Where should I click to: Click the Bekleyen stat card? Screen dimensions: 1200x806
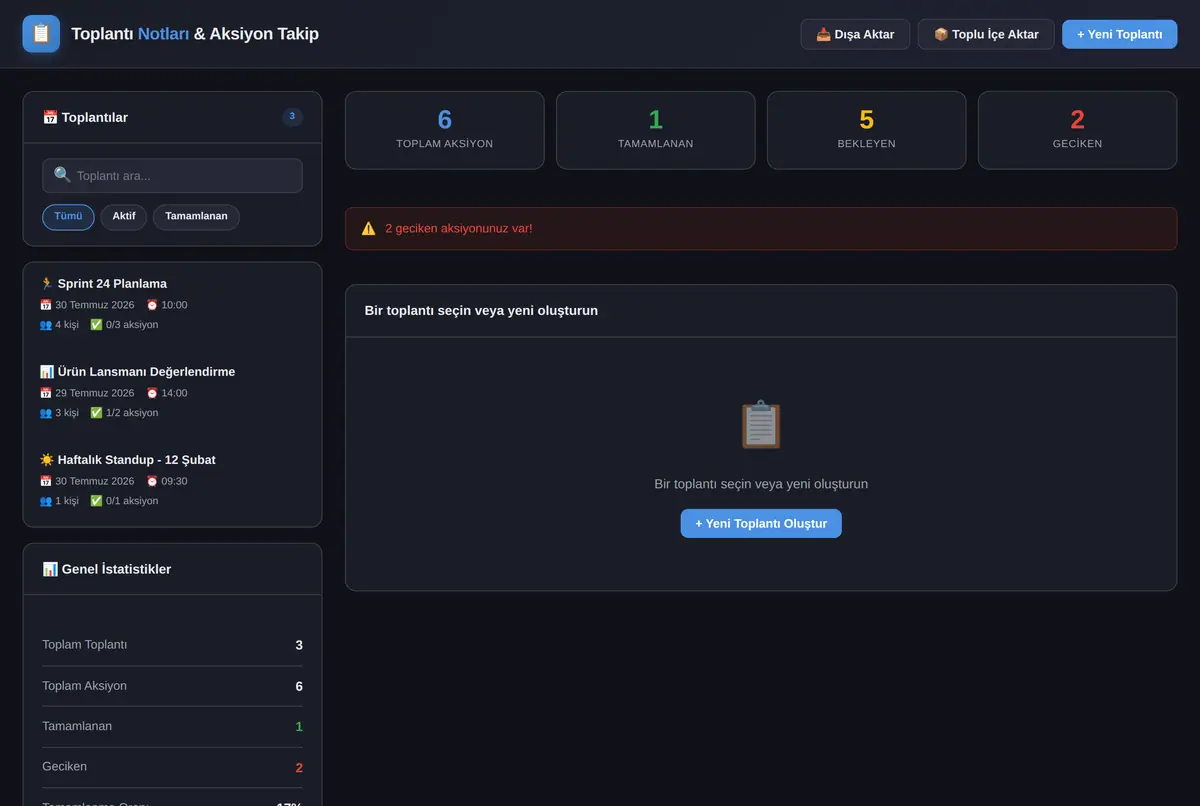867,130
